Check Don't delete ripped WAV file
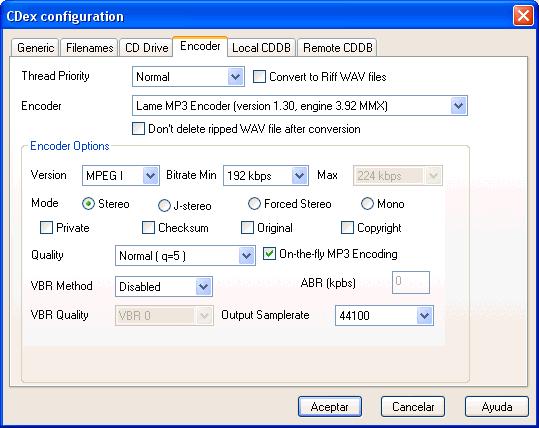 click(x=138, y=129)
